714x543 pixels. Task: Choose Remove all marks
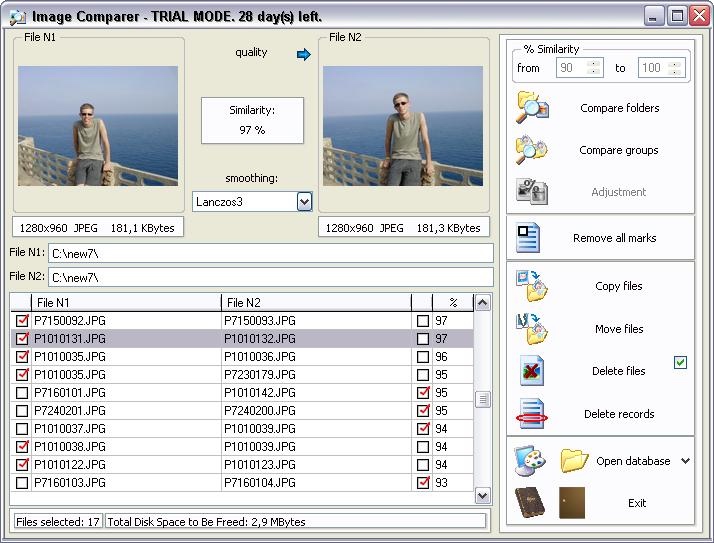point(614,238)
